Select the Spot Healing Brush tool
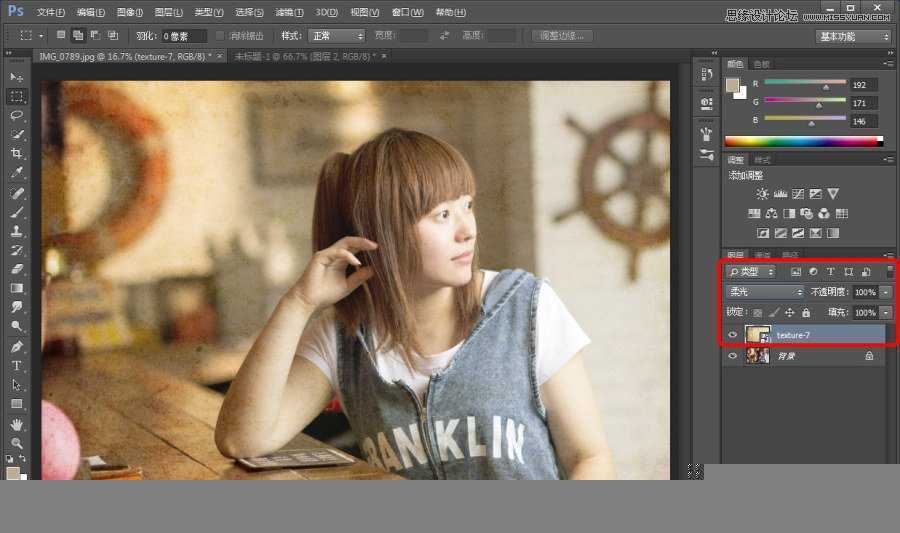 pos(17,193)
